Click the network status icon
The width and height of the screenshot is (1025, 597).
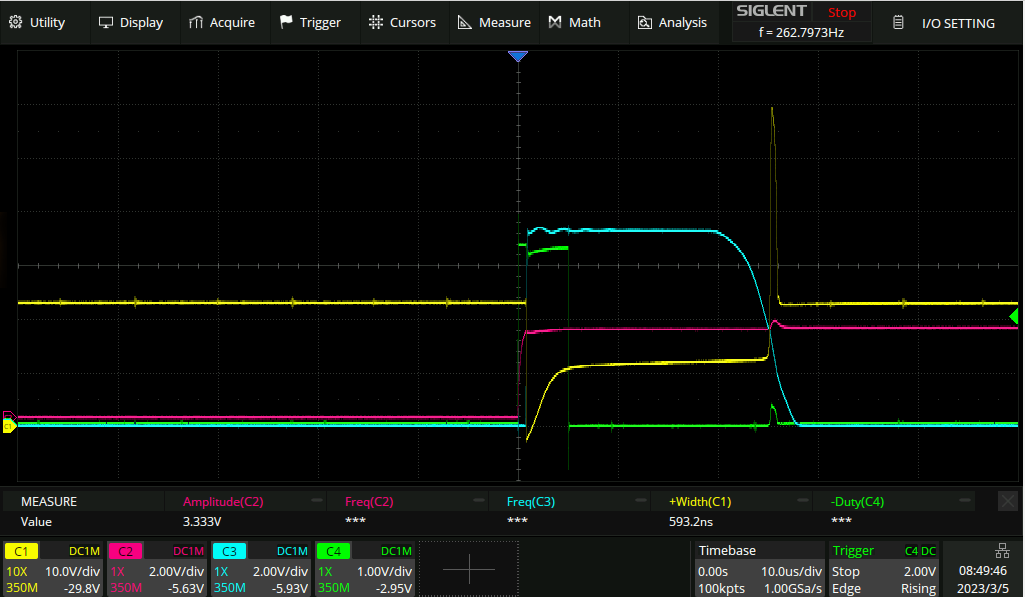(1003, 550)
